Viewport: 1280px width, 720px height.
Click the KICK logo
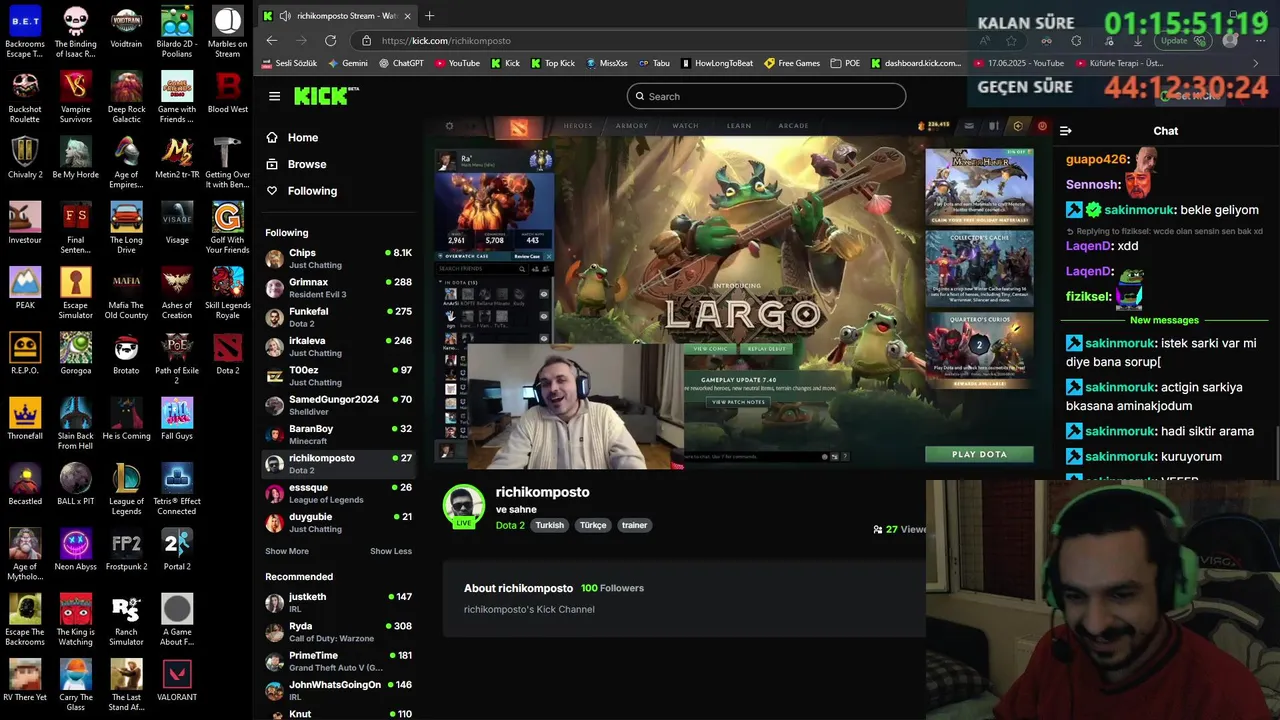pos(326,96)
